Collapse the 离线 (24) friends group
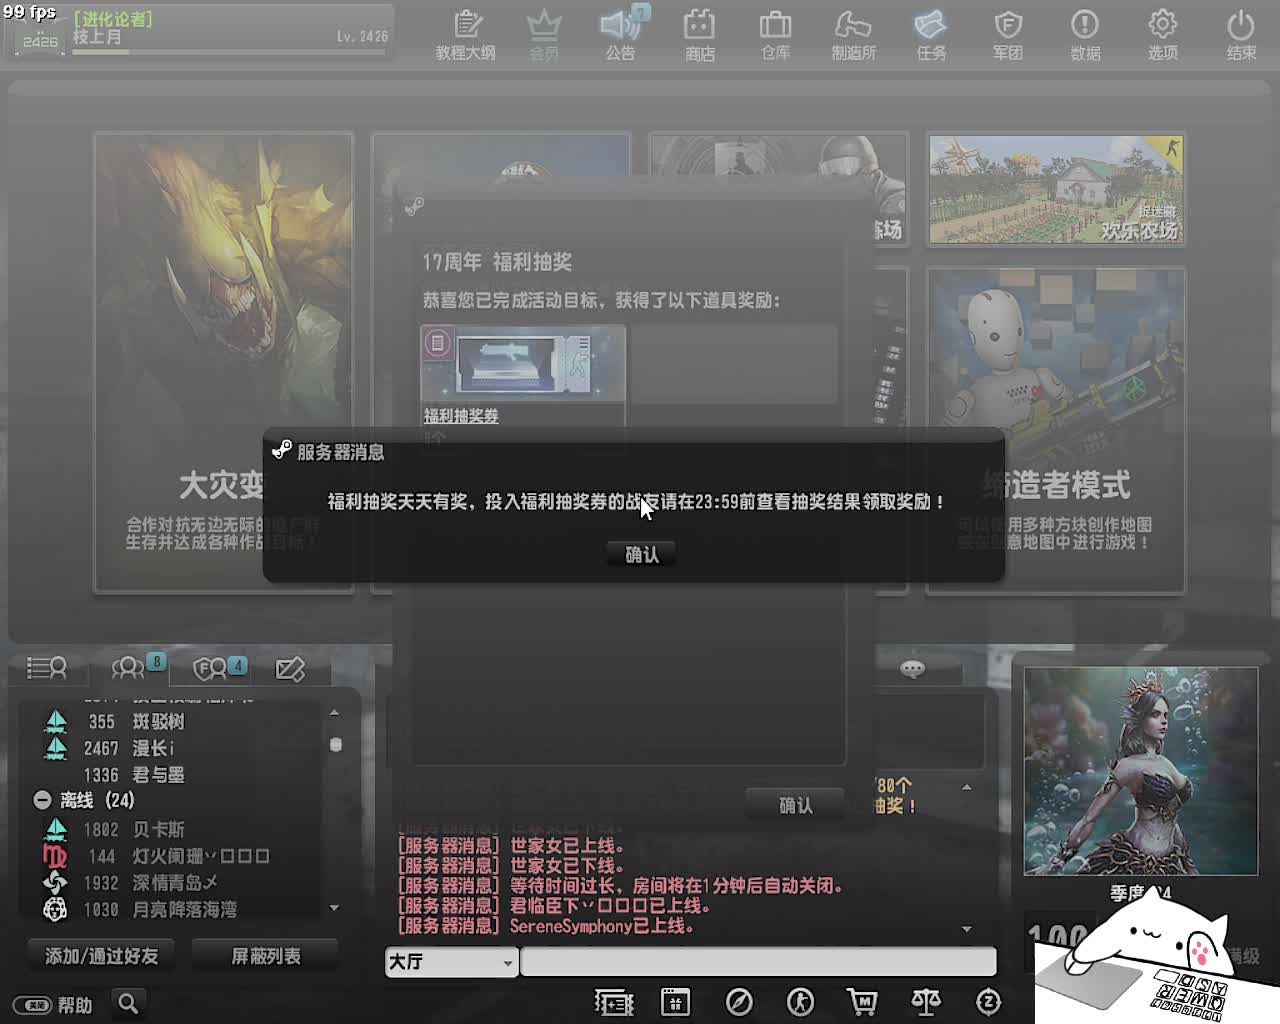The image size is (1280, 1024). click(42, 800)
